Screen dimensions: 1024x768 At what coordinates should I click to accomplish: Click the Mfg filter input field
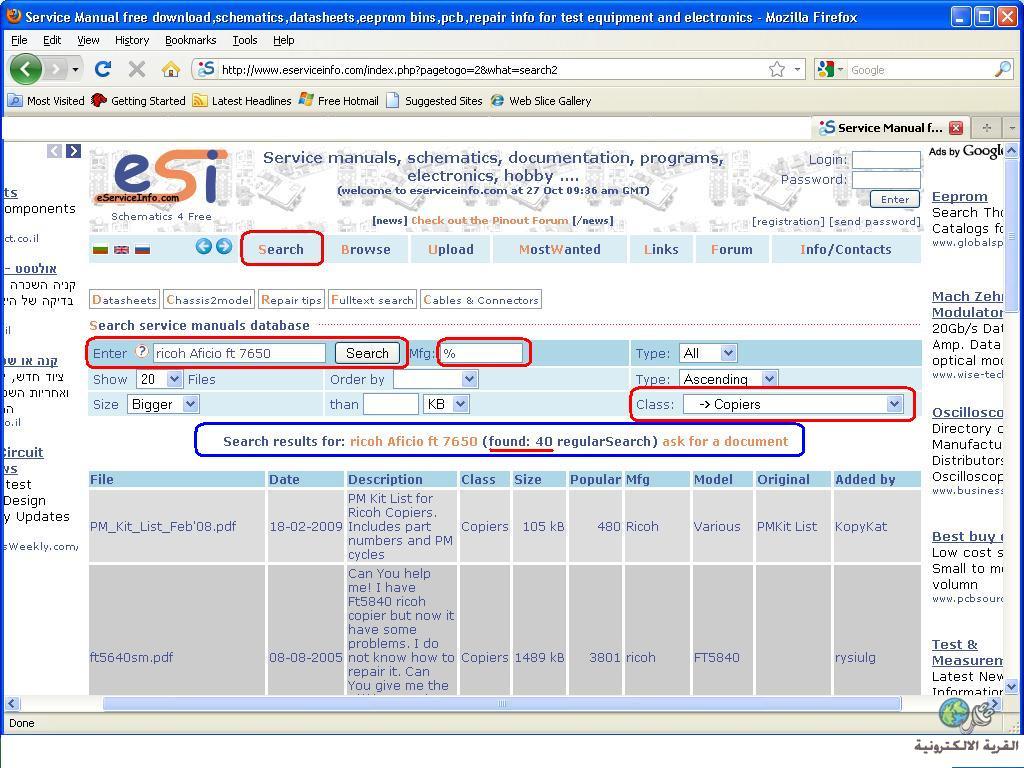tap(481, 353)
